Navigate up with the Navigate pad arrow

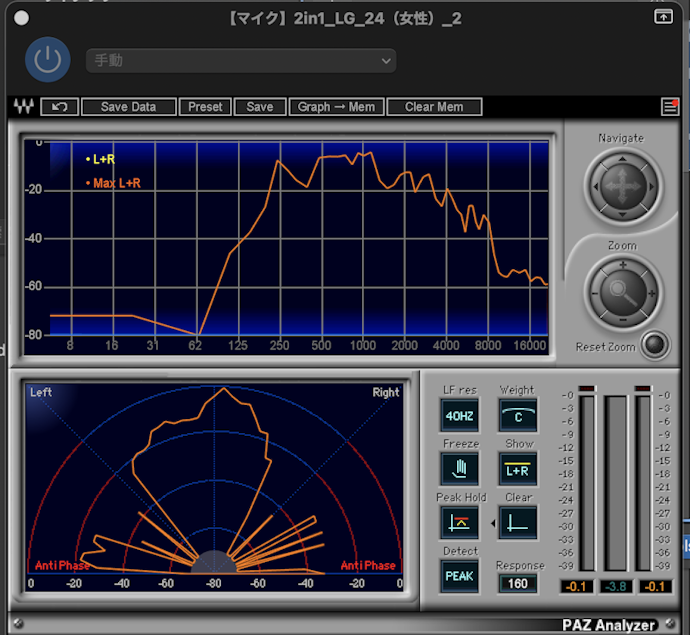622,159
